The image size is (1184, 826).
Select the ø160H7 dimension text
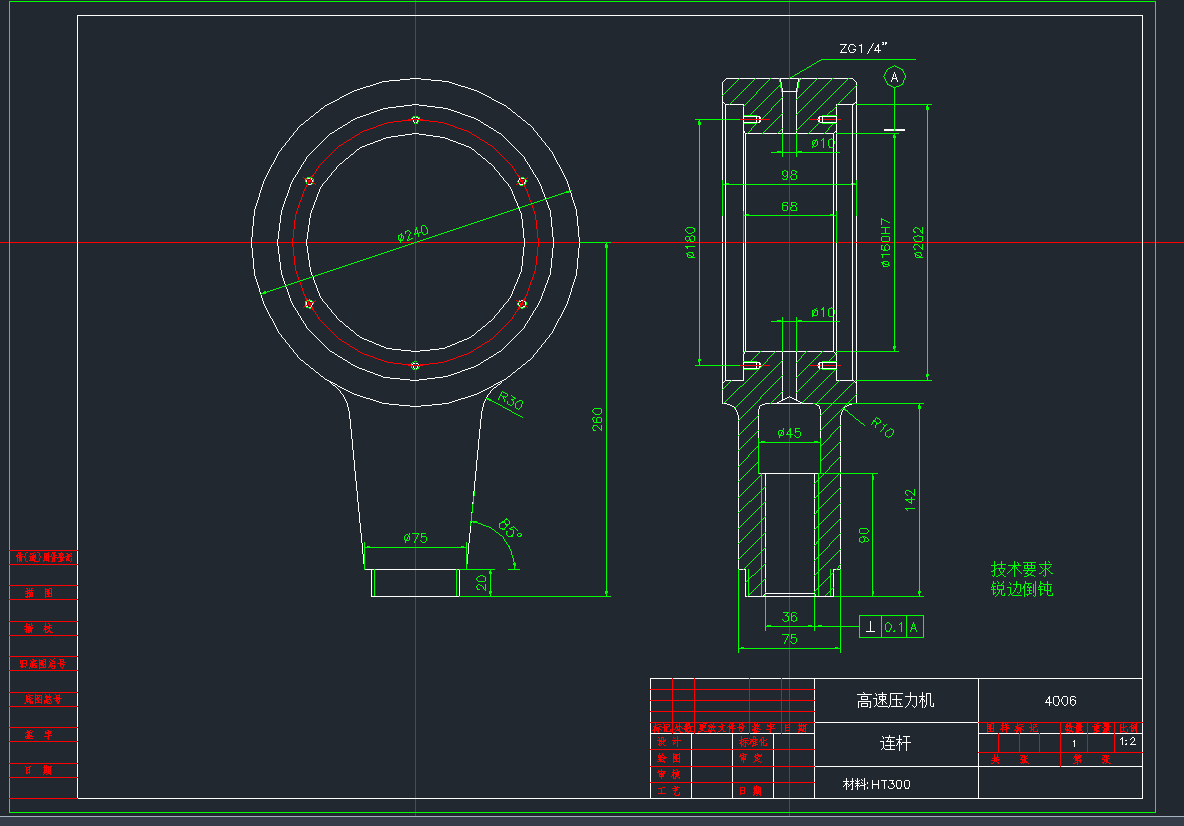point(886,244)
